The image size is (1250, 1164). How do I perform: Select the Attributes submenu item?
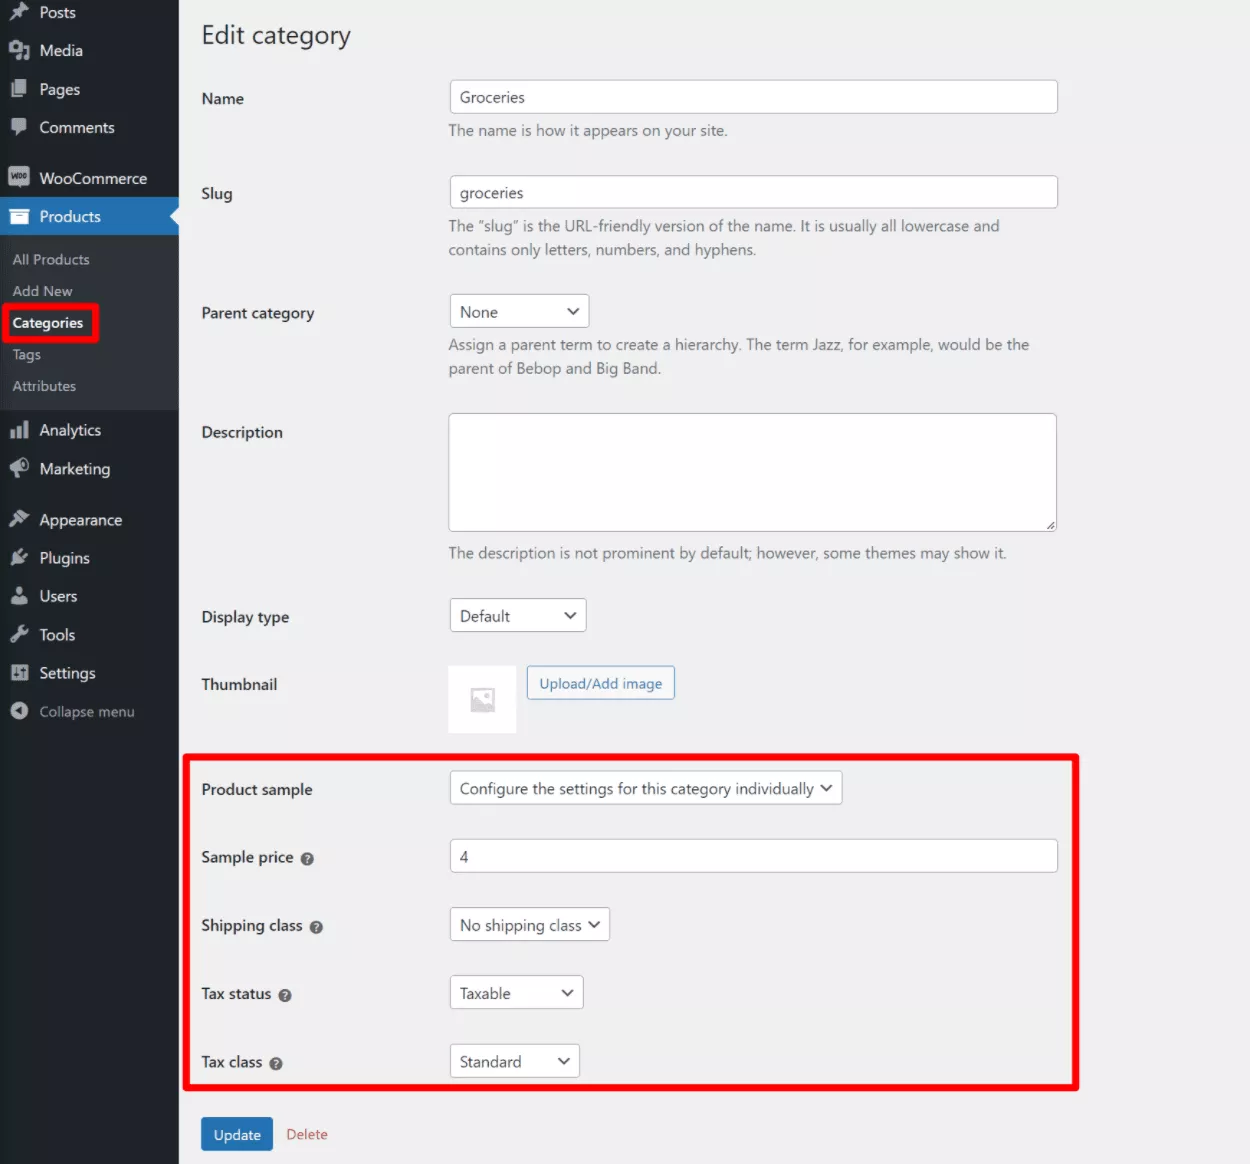pyautogui.click(x=44, y=386)
